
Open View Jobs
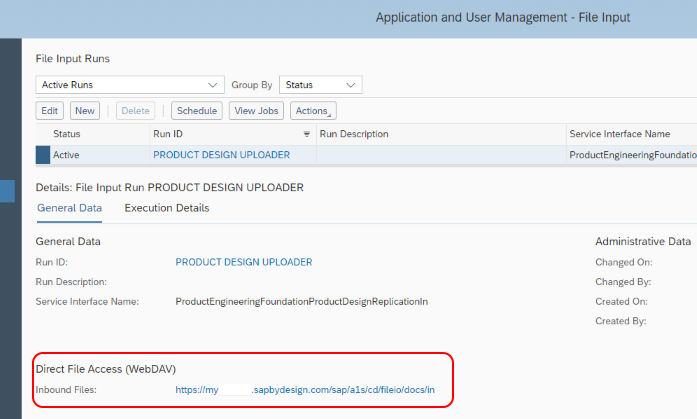257,111
